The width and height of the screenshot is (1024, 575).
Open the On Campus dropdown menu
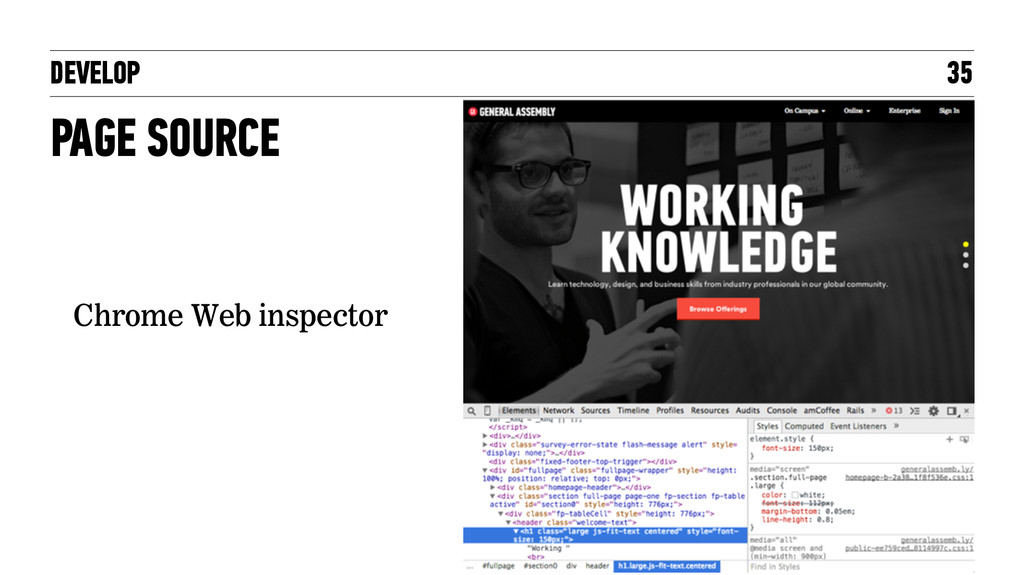[x=805, y=110]
